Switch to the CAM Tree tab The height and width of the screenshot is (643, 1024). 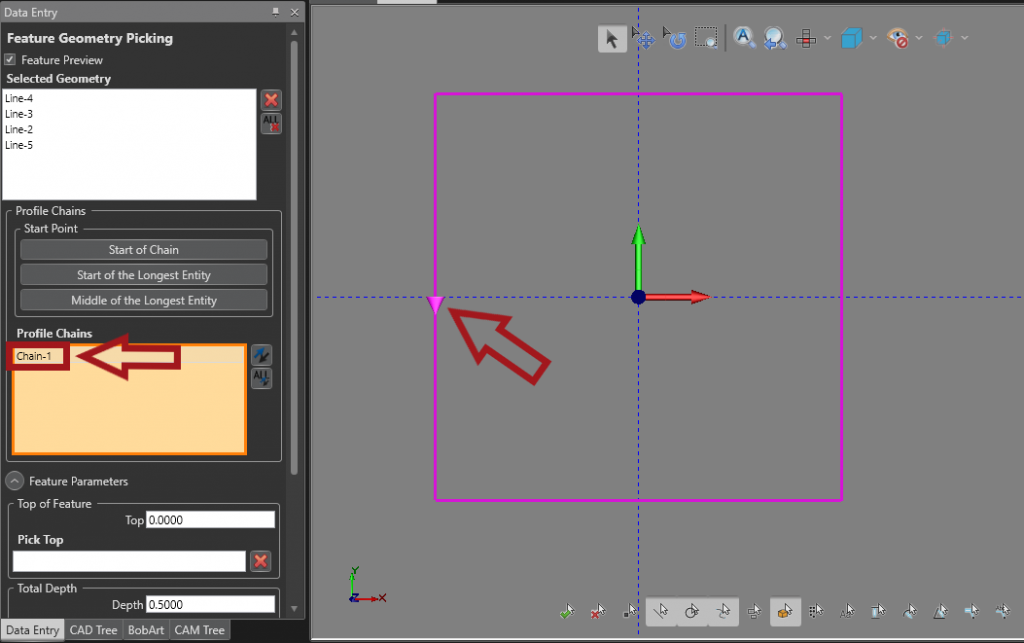[198, 630]
